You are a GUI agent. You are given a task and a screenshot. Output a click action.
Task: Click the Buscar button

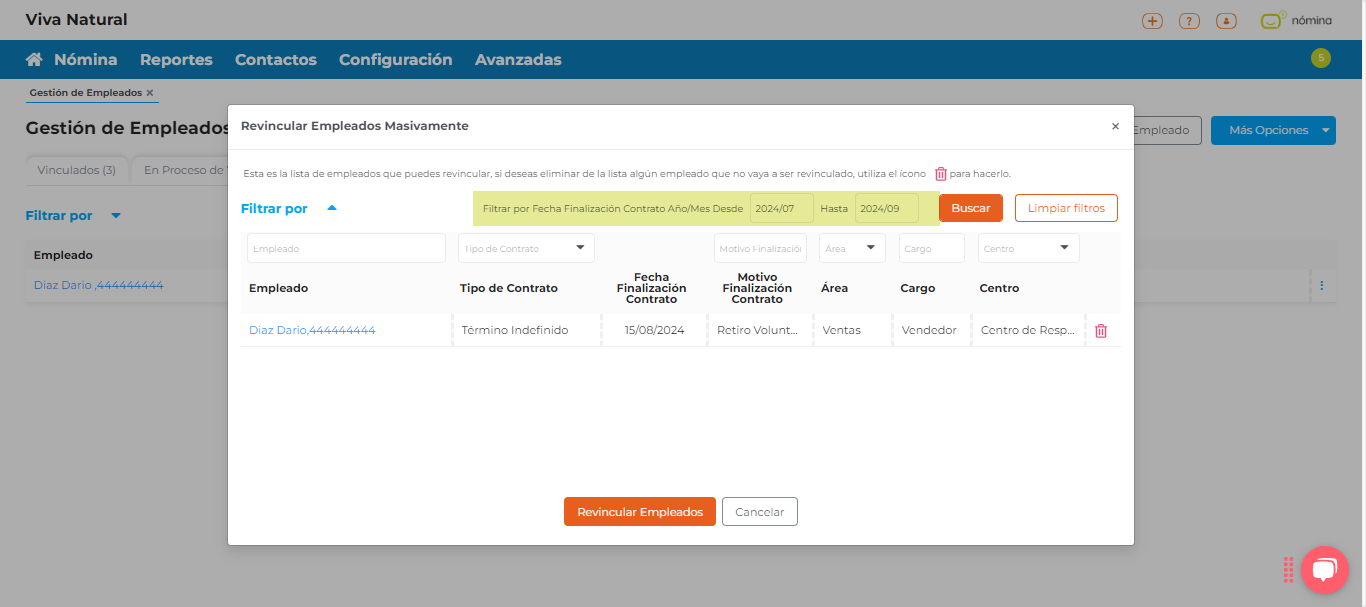[970, 208]
